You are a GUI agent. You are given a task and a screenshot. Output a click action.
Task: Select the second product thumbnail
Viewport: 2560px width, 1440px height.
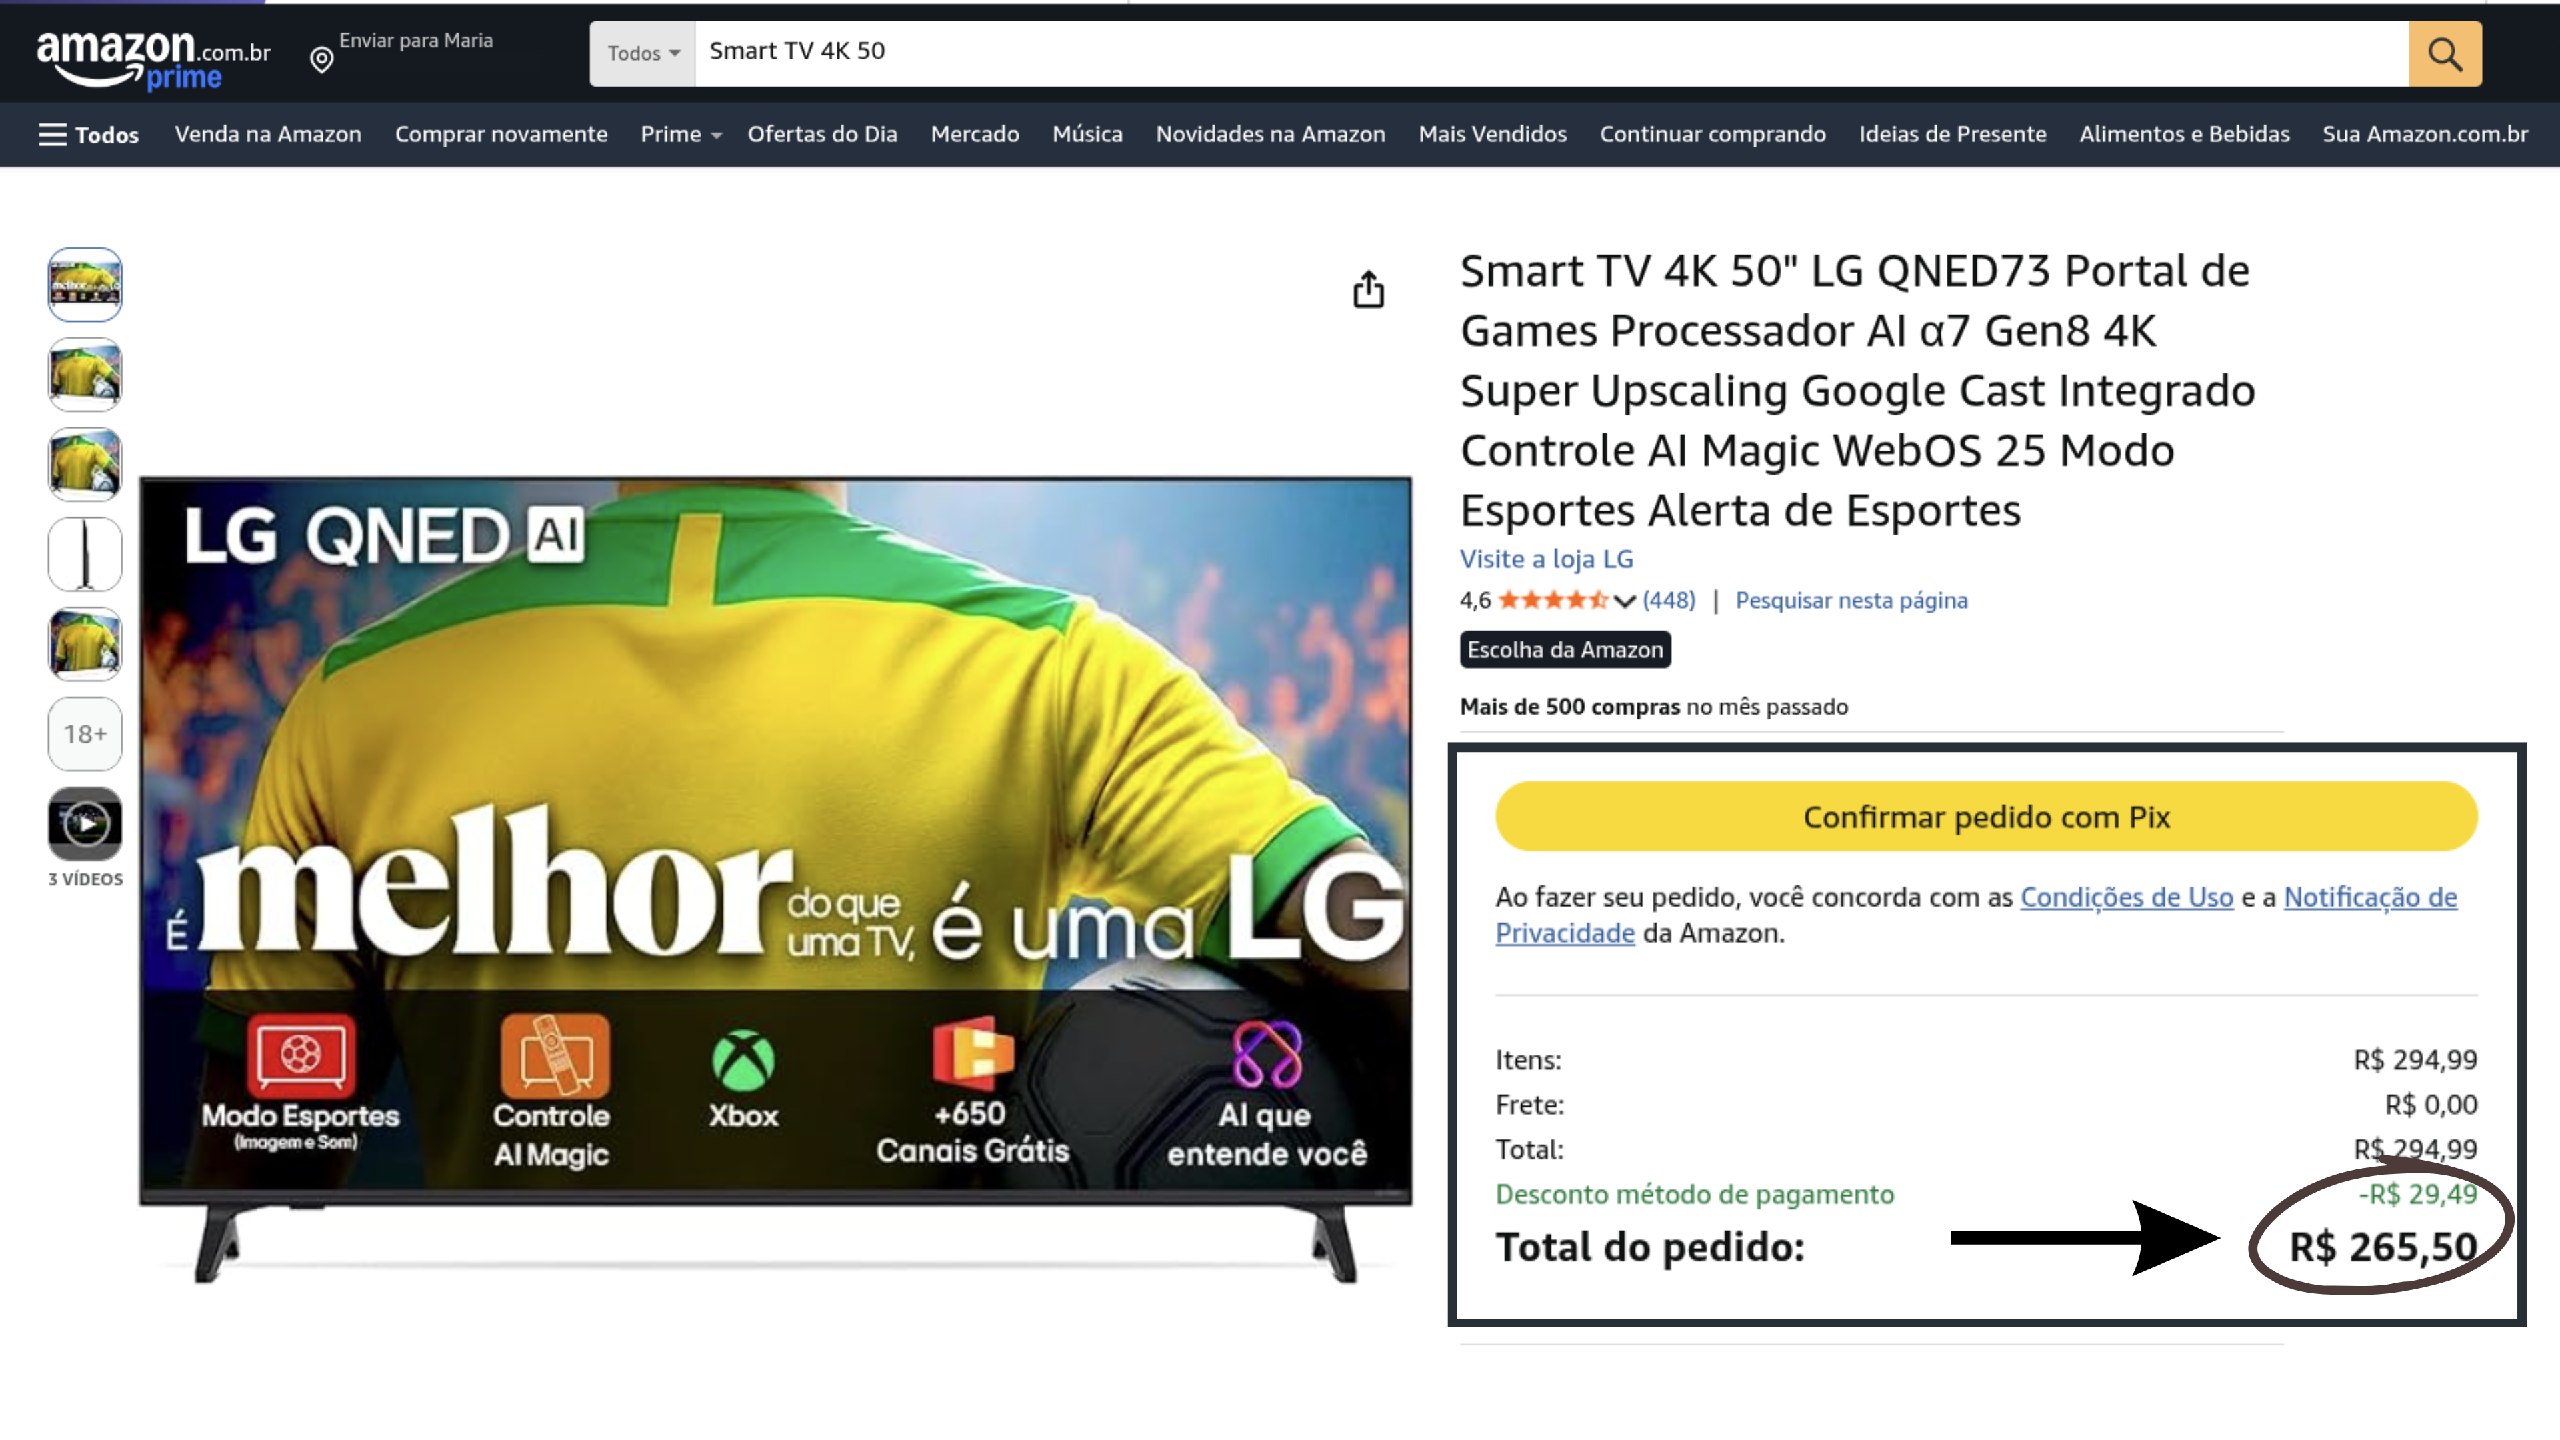(85, 375)
